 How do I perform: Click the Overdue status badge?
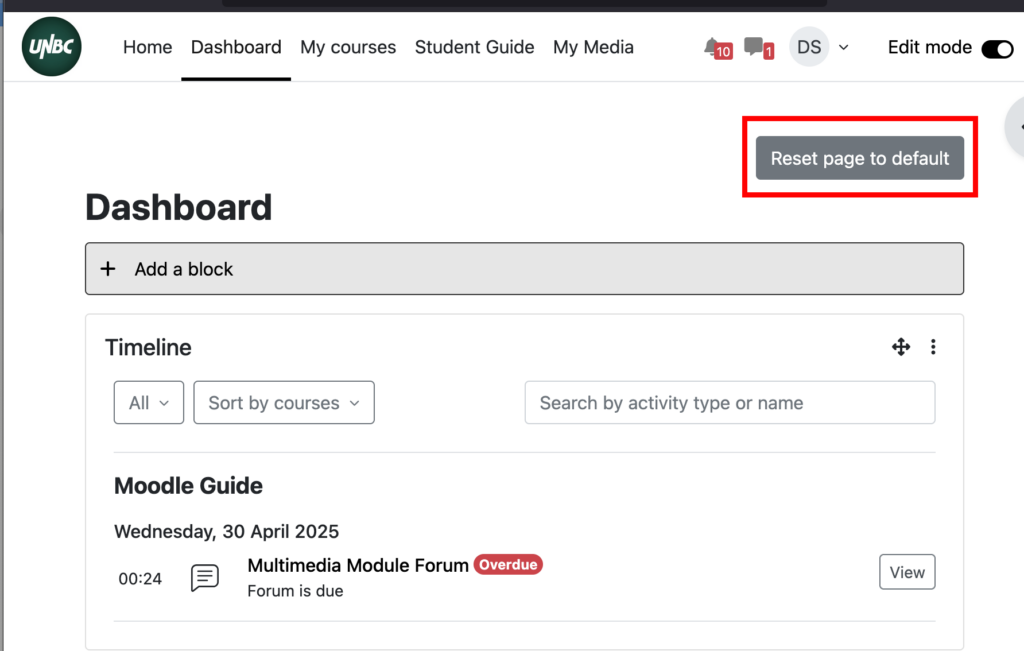508,564
